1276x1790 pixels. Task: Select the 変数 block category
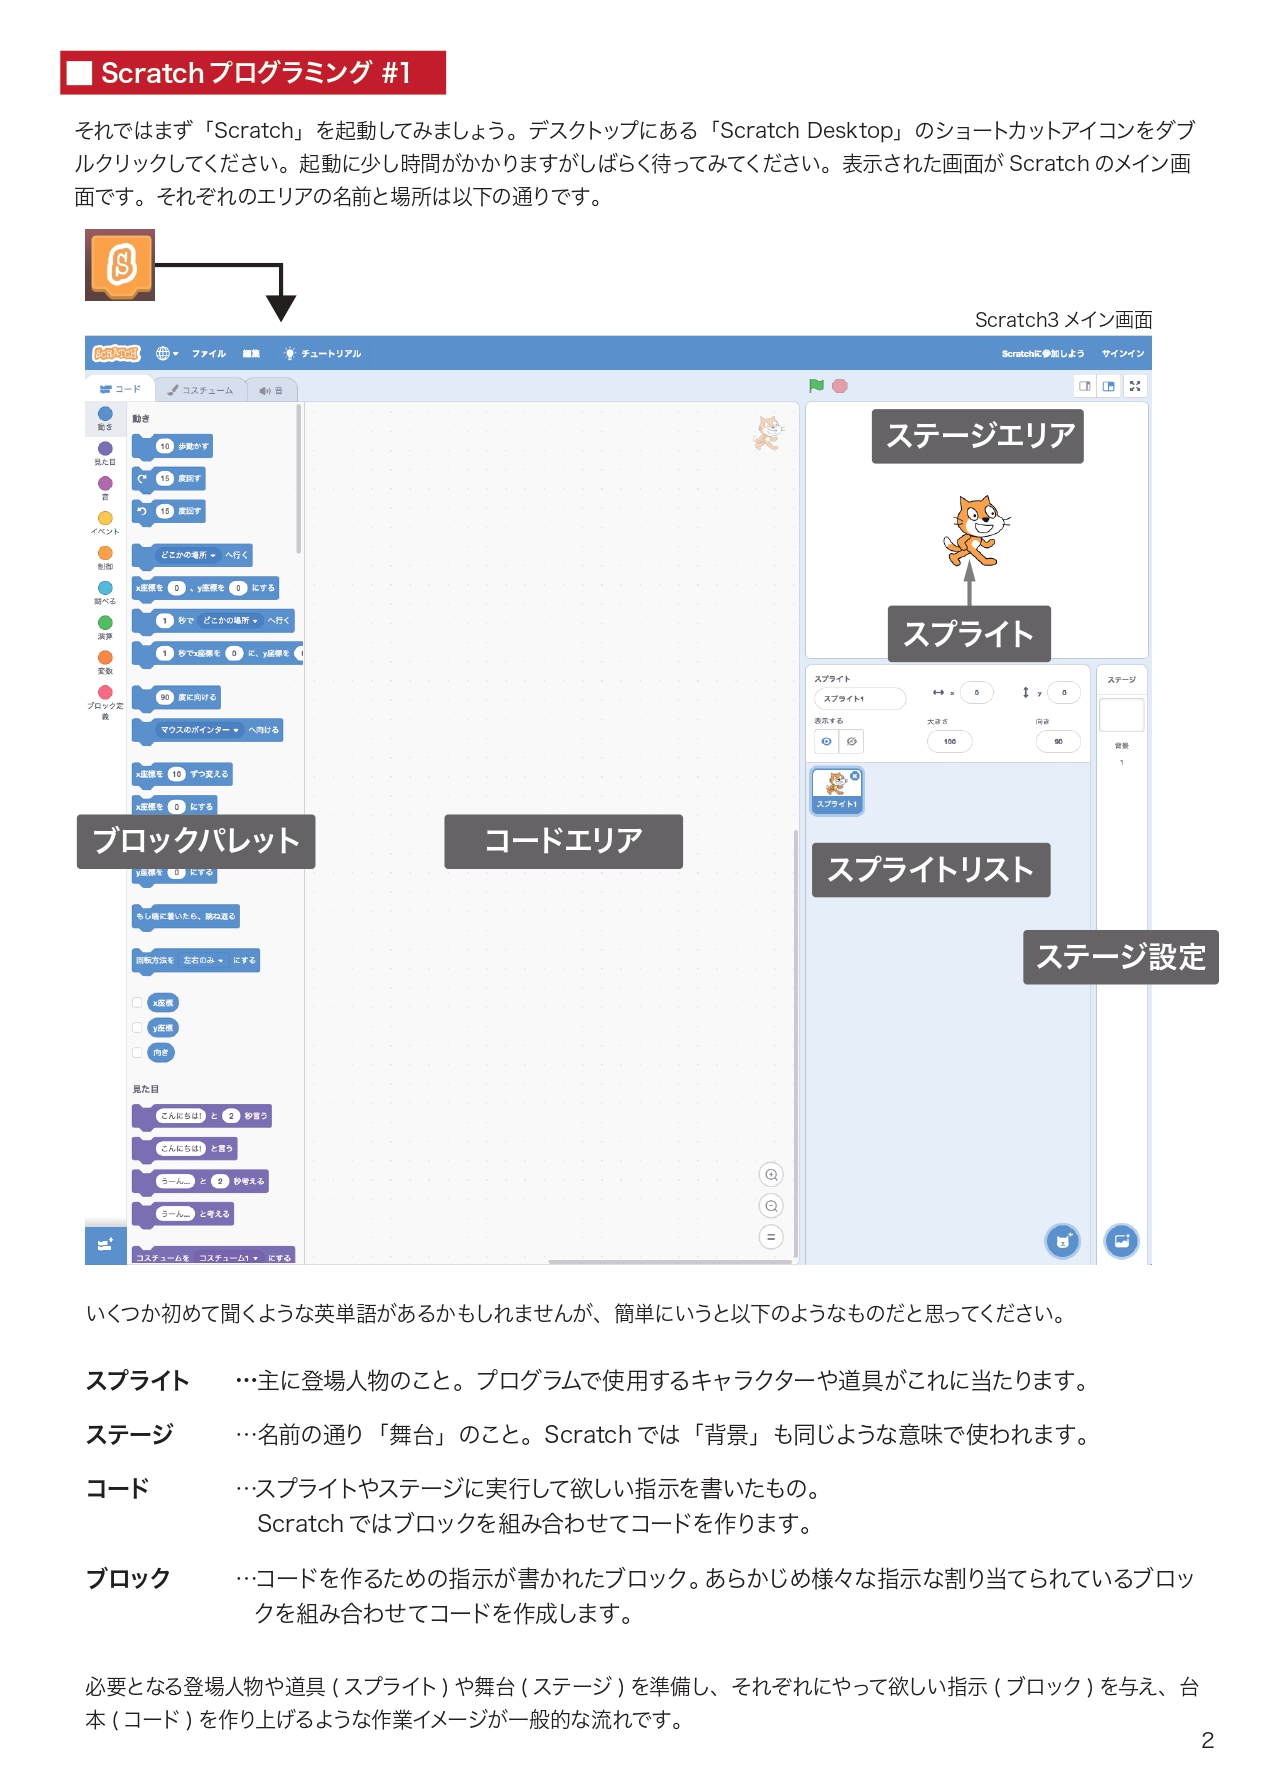(105, 662)
